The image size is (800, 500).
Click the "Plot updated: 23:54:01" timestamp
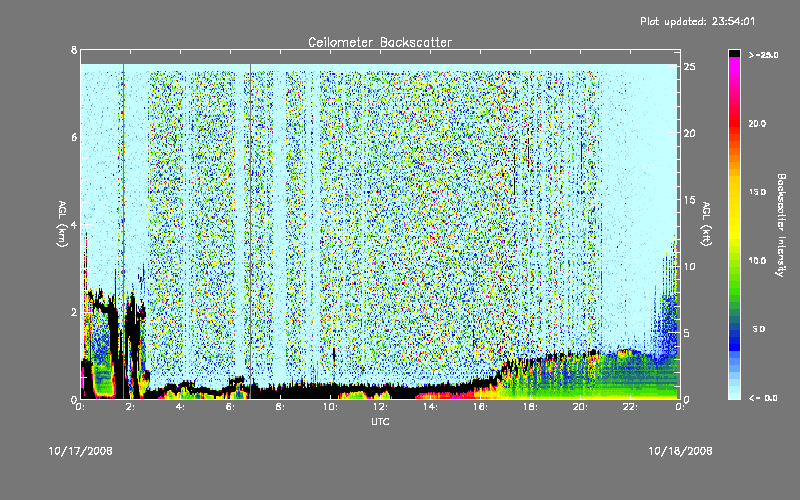tap(697, 21)
